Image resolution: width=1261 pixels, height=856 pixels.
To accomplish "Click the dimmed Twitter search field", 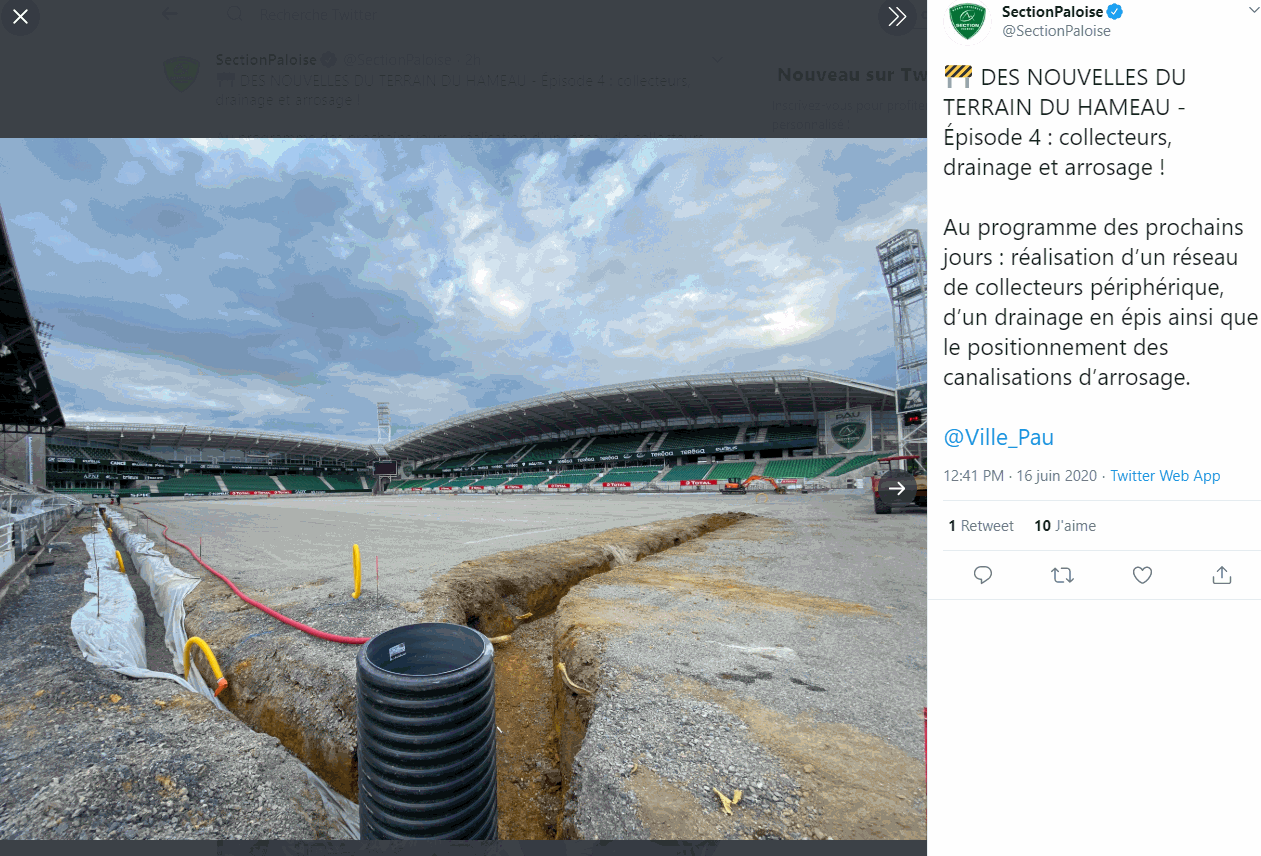I will [x=320, y=15].
